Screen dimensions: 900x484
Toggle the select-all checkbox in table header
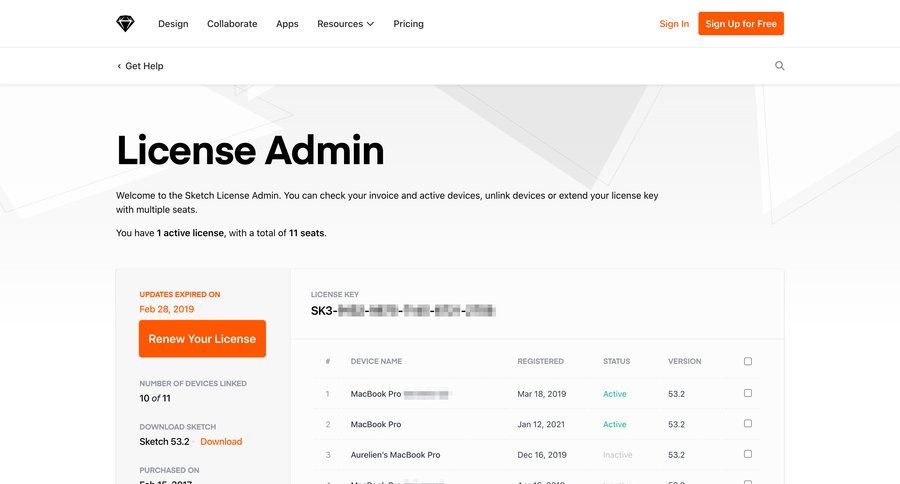tap(748, 361)
